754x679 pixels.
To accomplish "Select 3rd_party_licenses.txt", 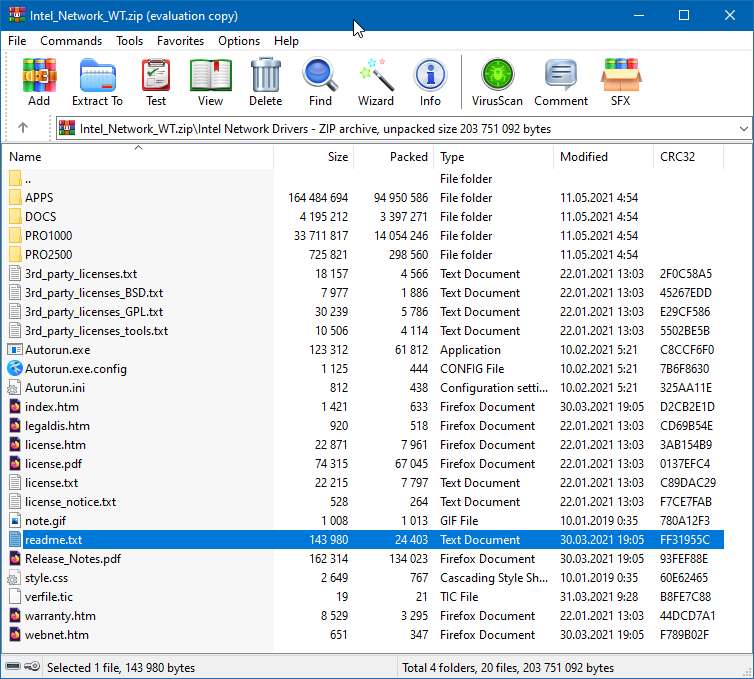I will 364,274.
